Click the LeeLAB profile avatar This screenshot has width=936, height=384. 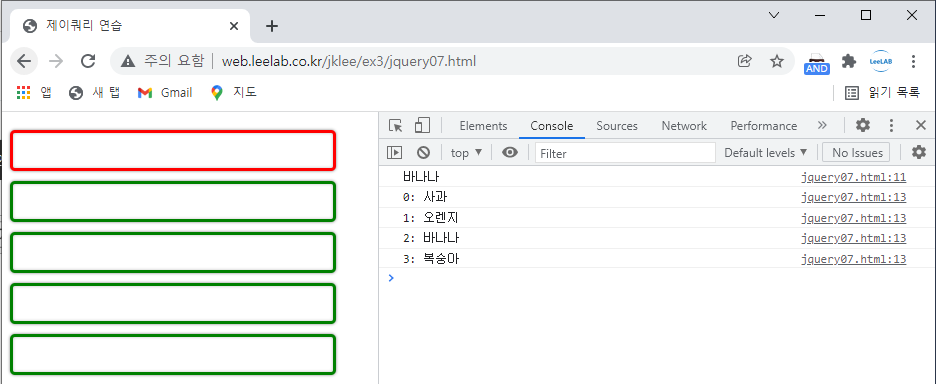click(x=880, y=61)
